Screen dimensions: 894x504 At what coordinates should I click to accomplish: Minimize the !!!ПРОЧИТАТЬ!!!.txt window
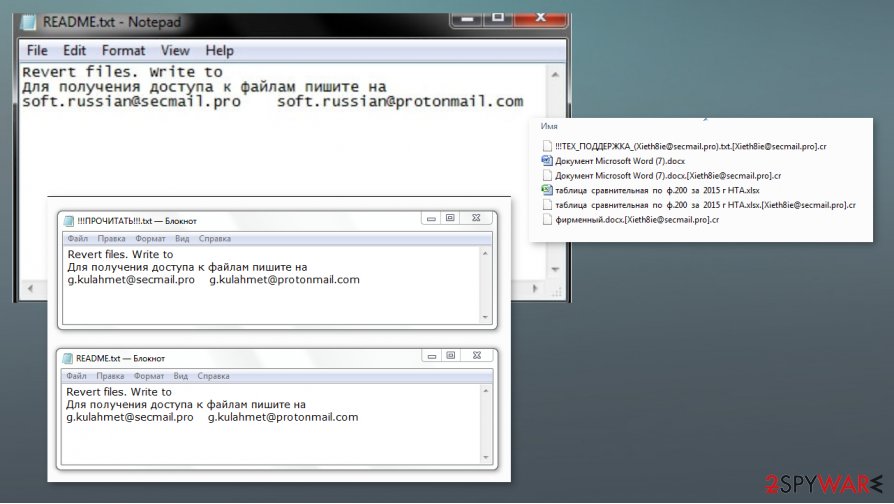coord(431,218)
